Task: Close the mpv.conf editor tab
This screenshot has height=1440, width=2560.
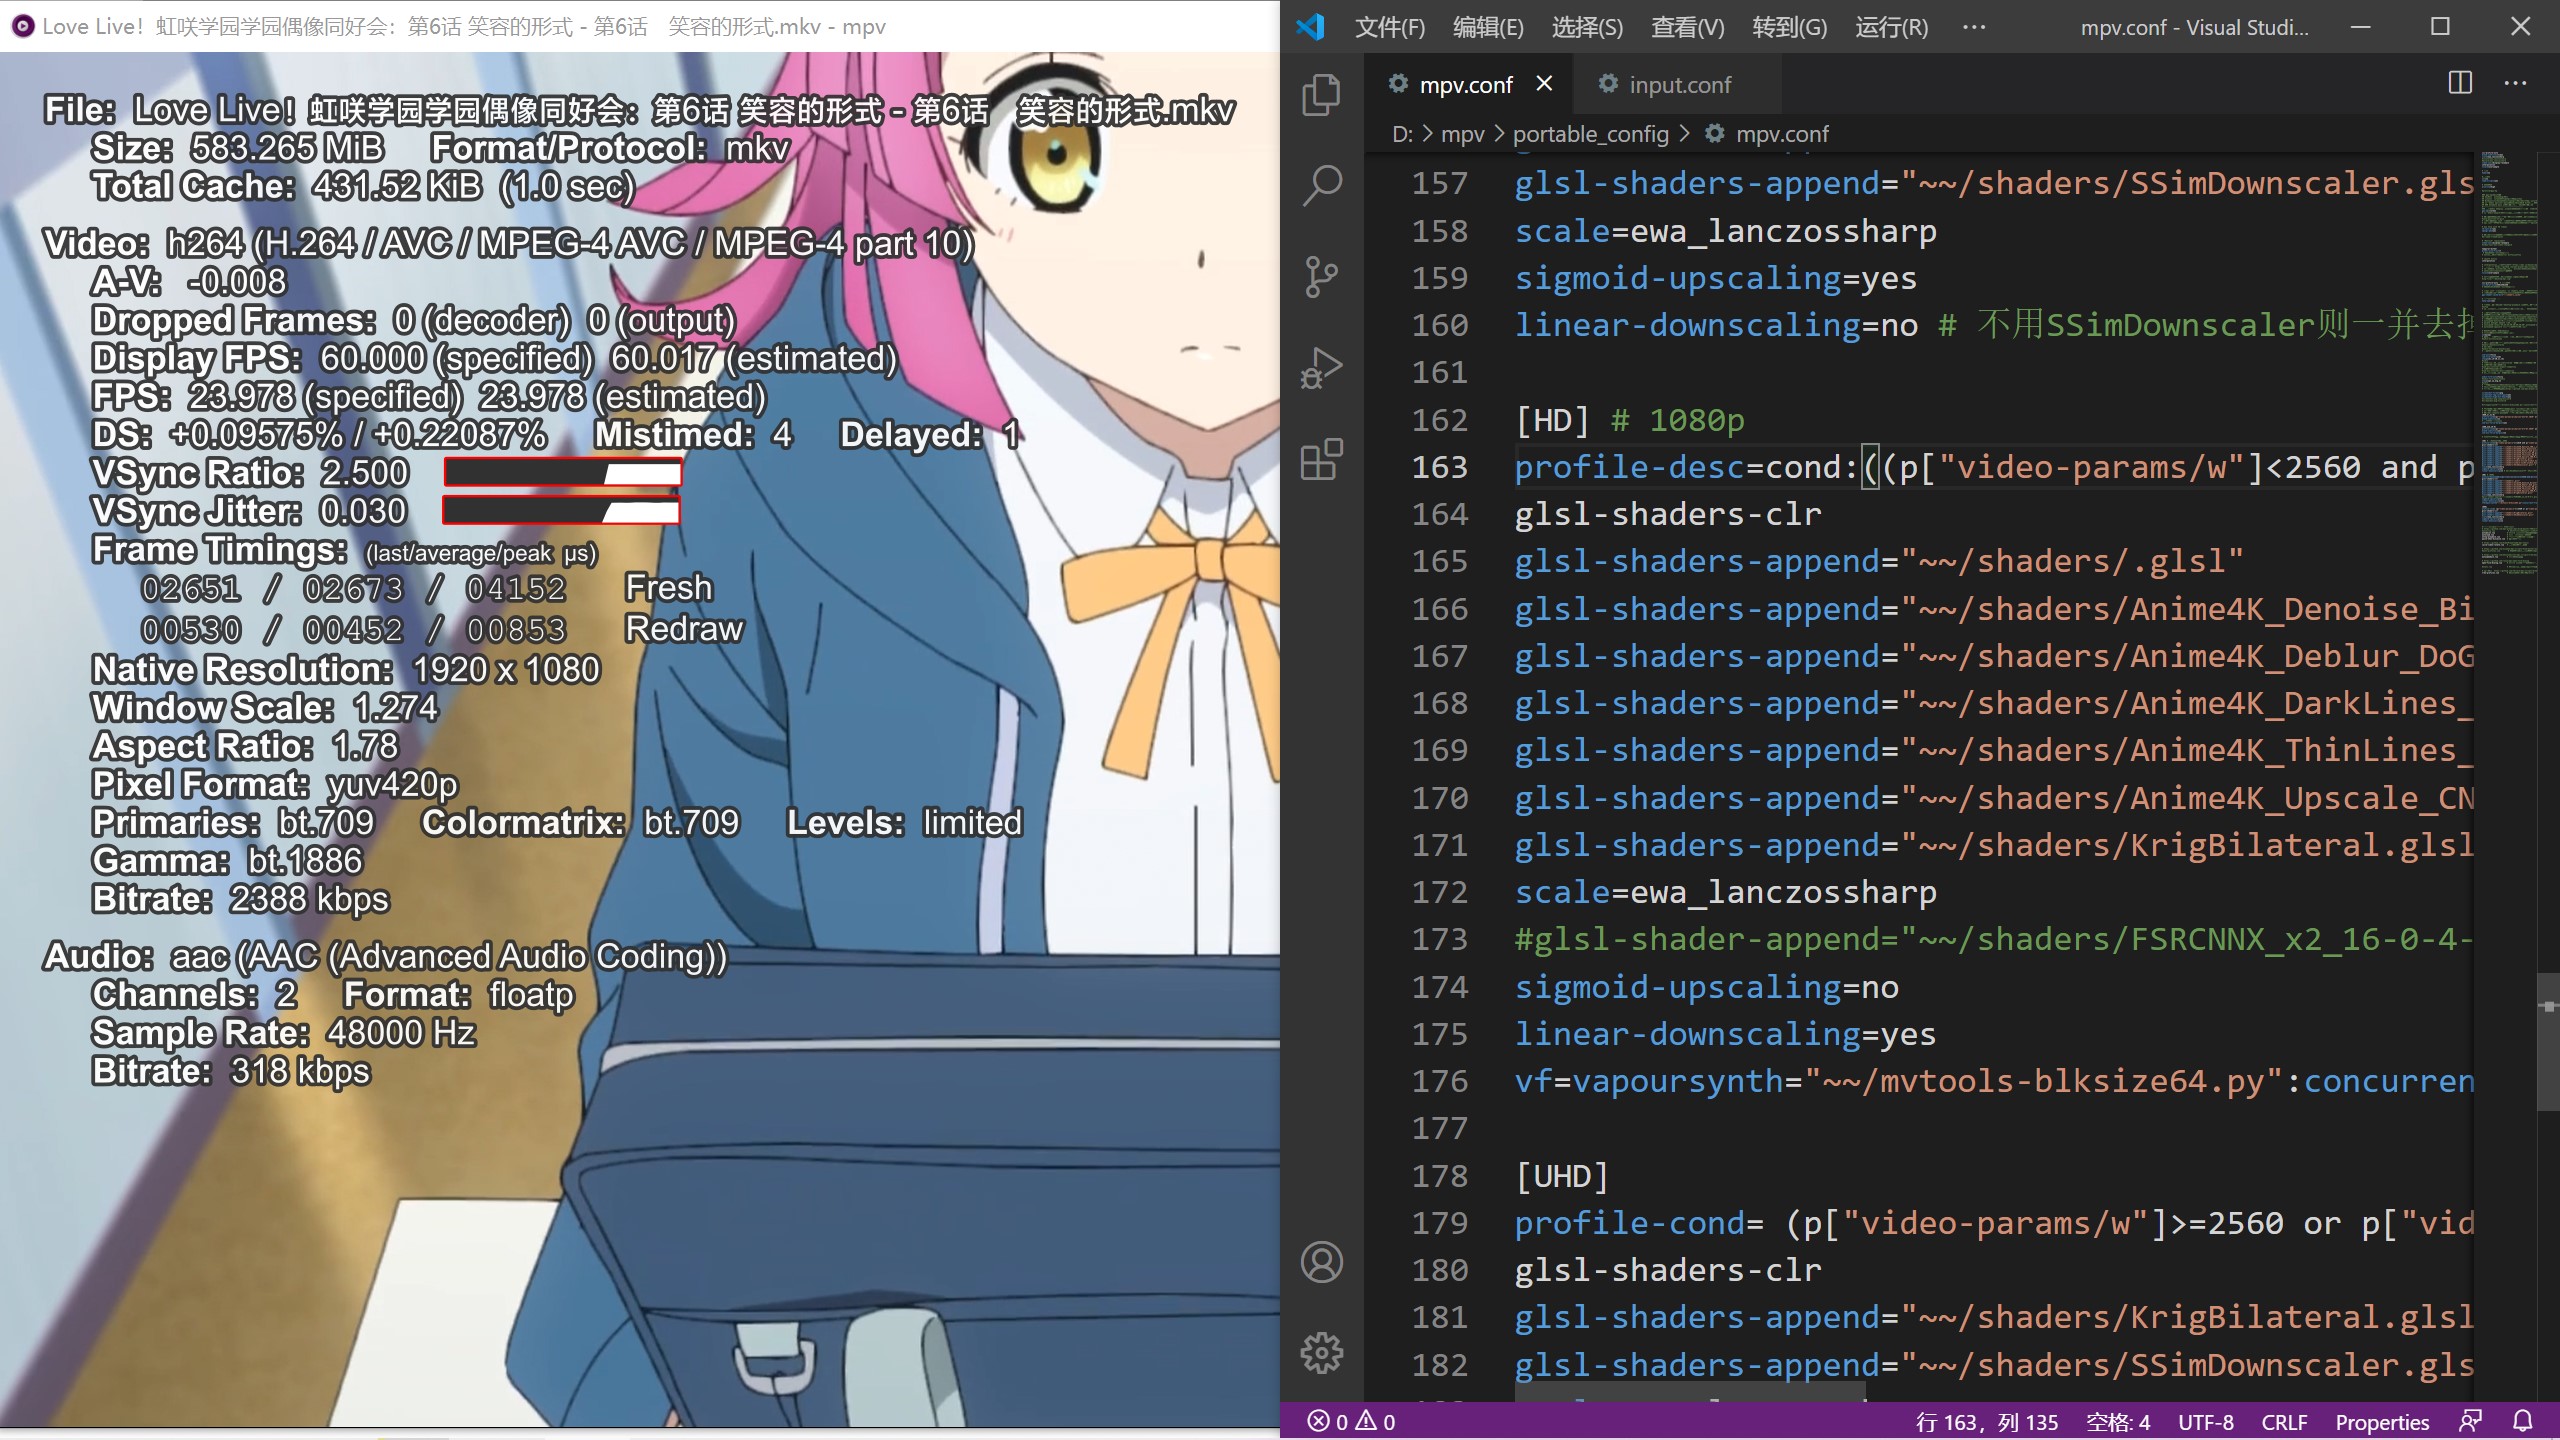Action: pos(1544,83)
